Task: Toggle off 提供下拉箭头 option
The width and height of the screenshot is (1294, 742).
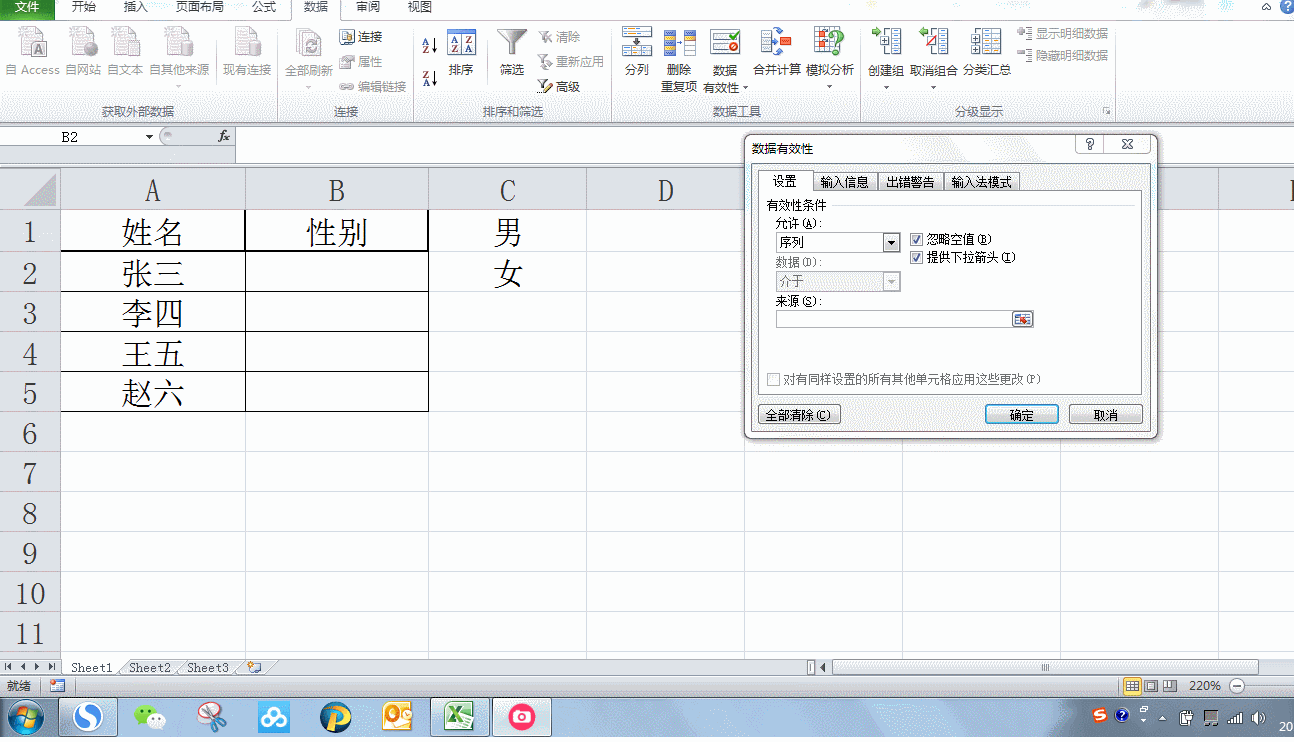Action: point(916,258)
